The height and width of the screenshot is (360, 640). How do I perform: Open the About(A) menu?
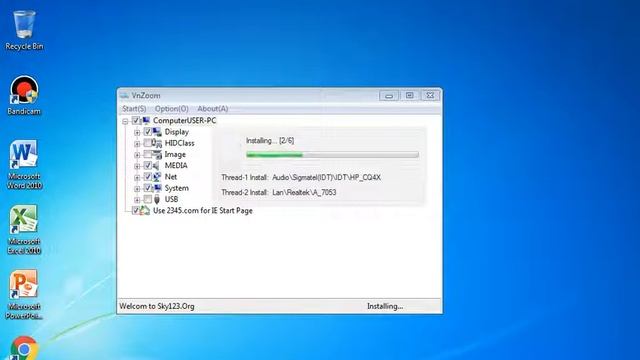[213, 109]
